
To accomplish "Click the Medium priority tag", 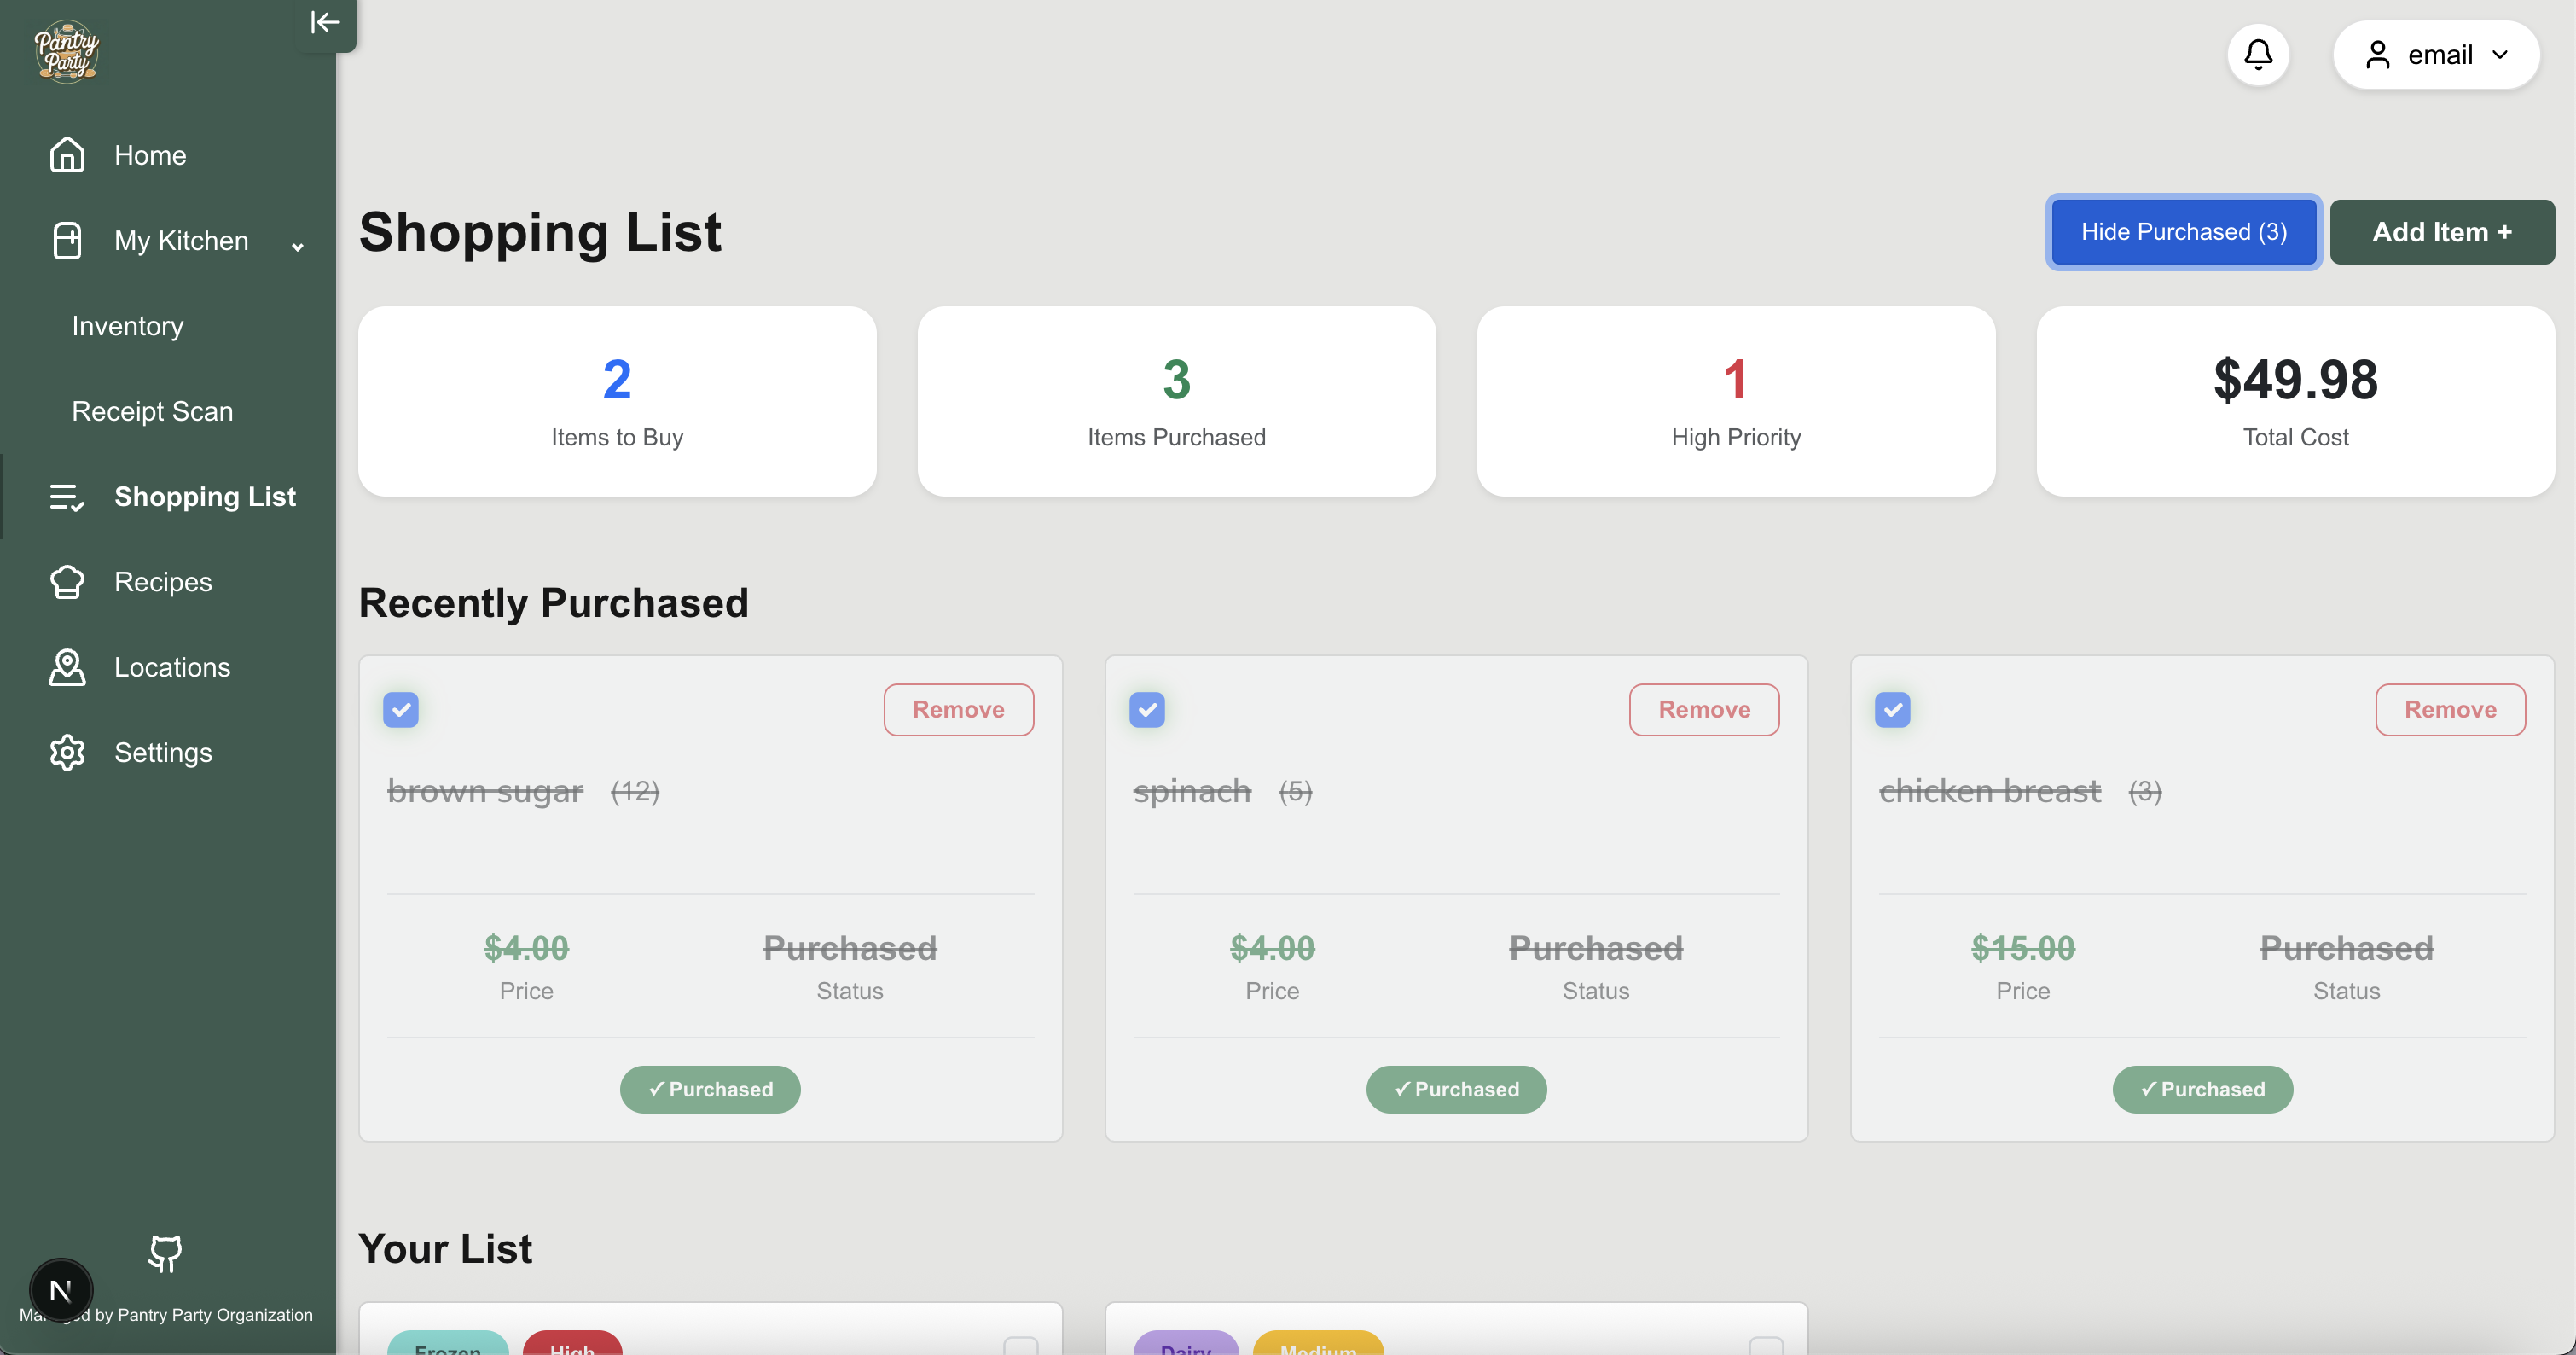I will (1318, 1343).
